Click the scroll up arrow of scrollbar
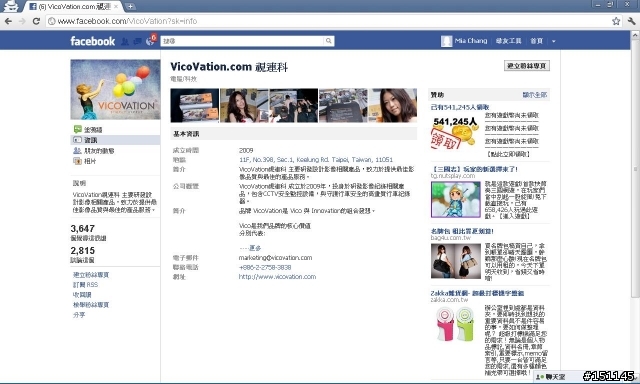 pyautogui.click(x=635, y=36)
